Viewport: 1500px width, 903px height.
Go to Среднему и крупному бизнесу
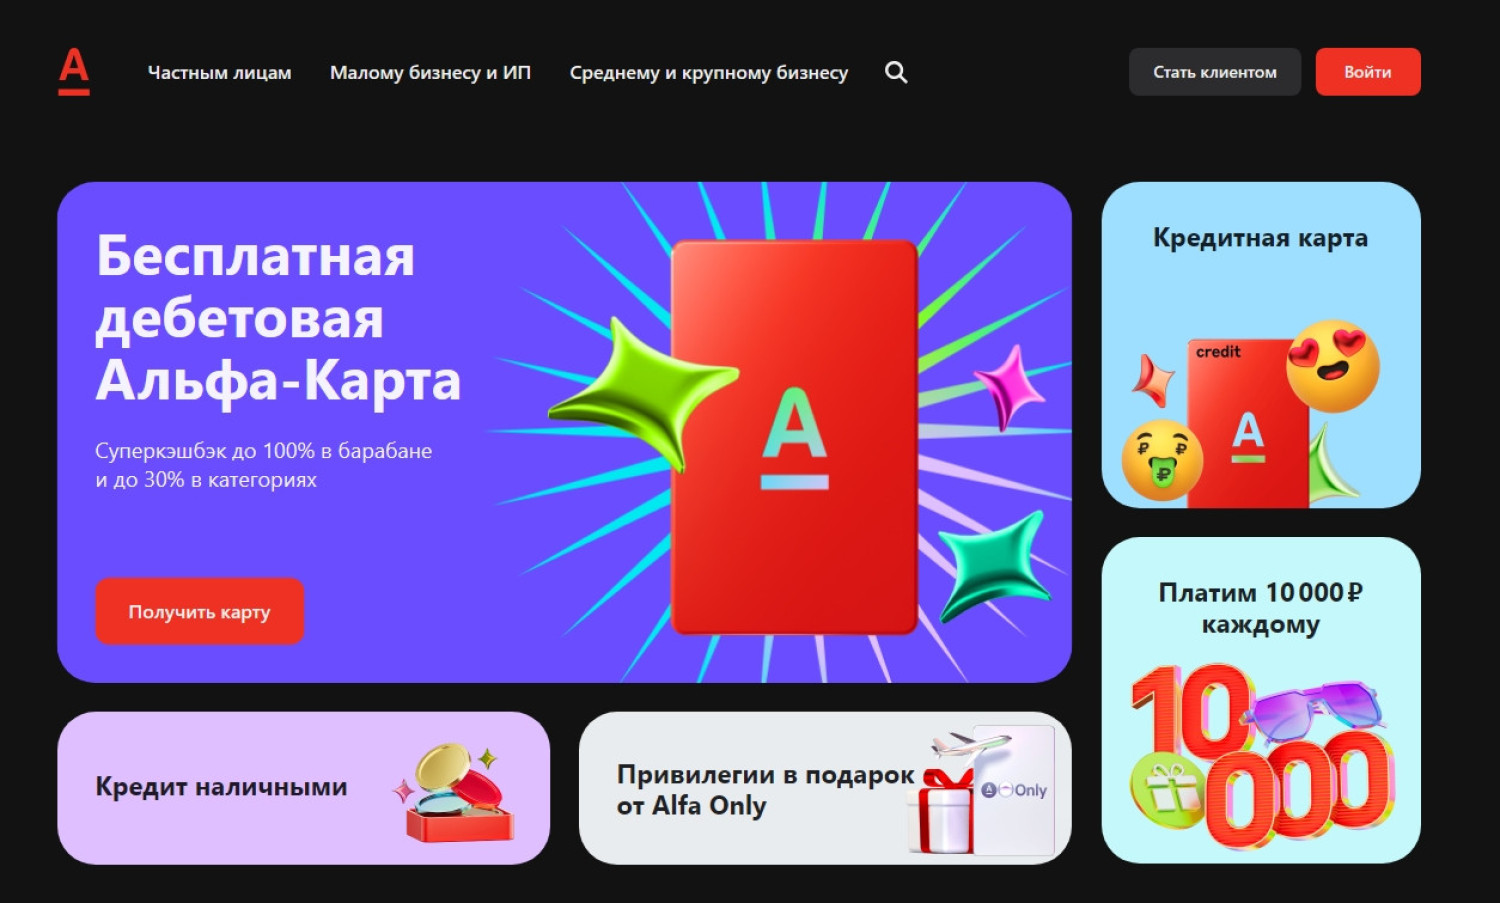coord(709,72)
